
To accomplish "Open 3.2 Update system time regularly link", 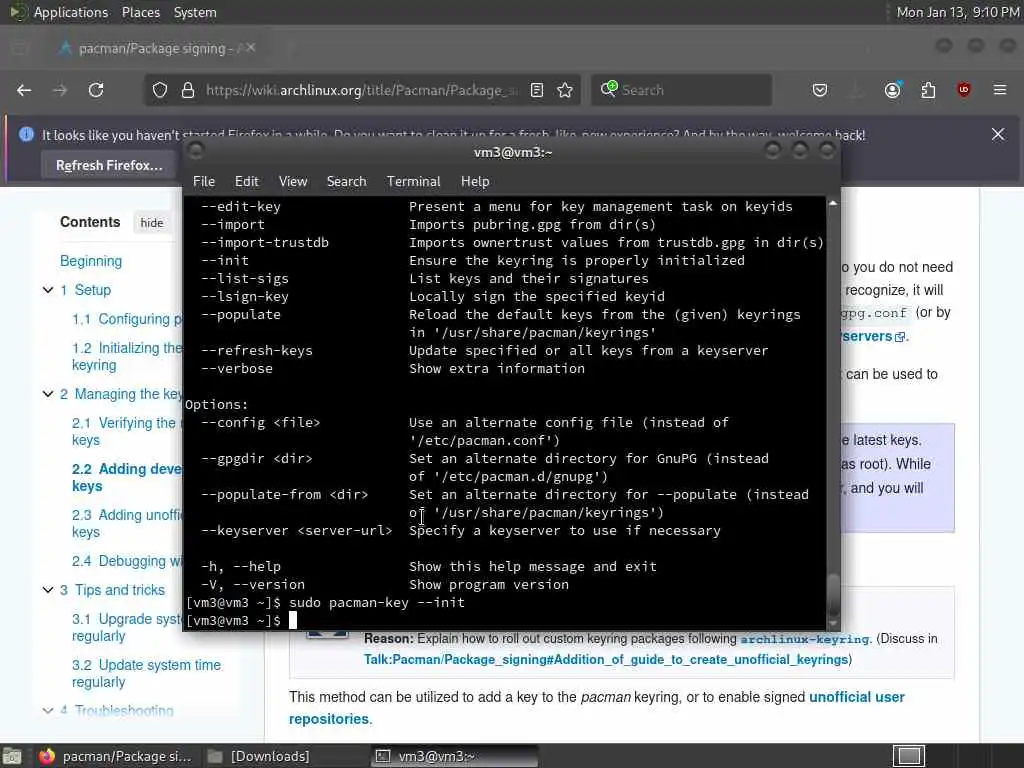I will 146,673.
